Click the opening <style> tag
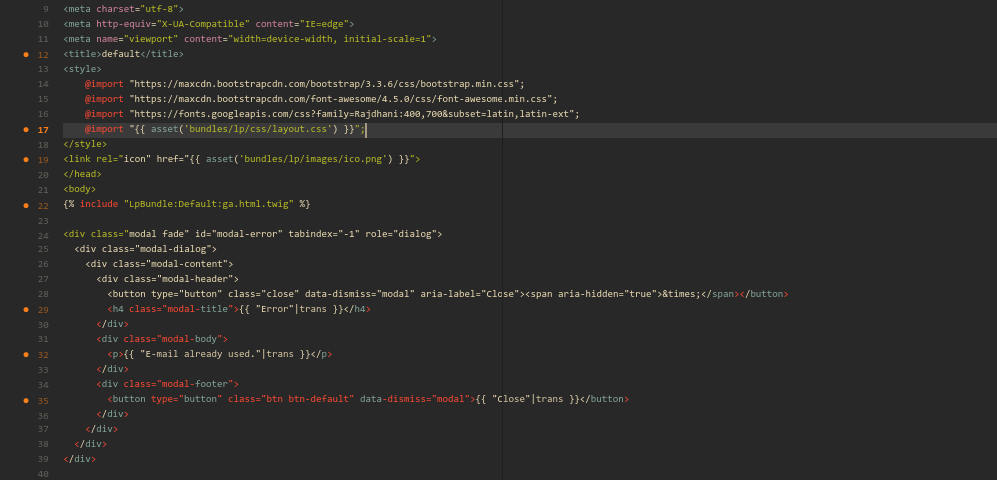Viewport: 997px width, 480px height. pyautogui.click(x=83, y=69)
